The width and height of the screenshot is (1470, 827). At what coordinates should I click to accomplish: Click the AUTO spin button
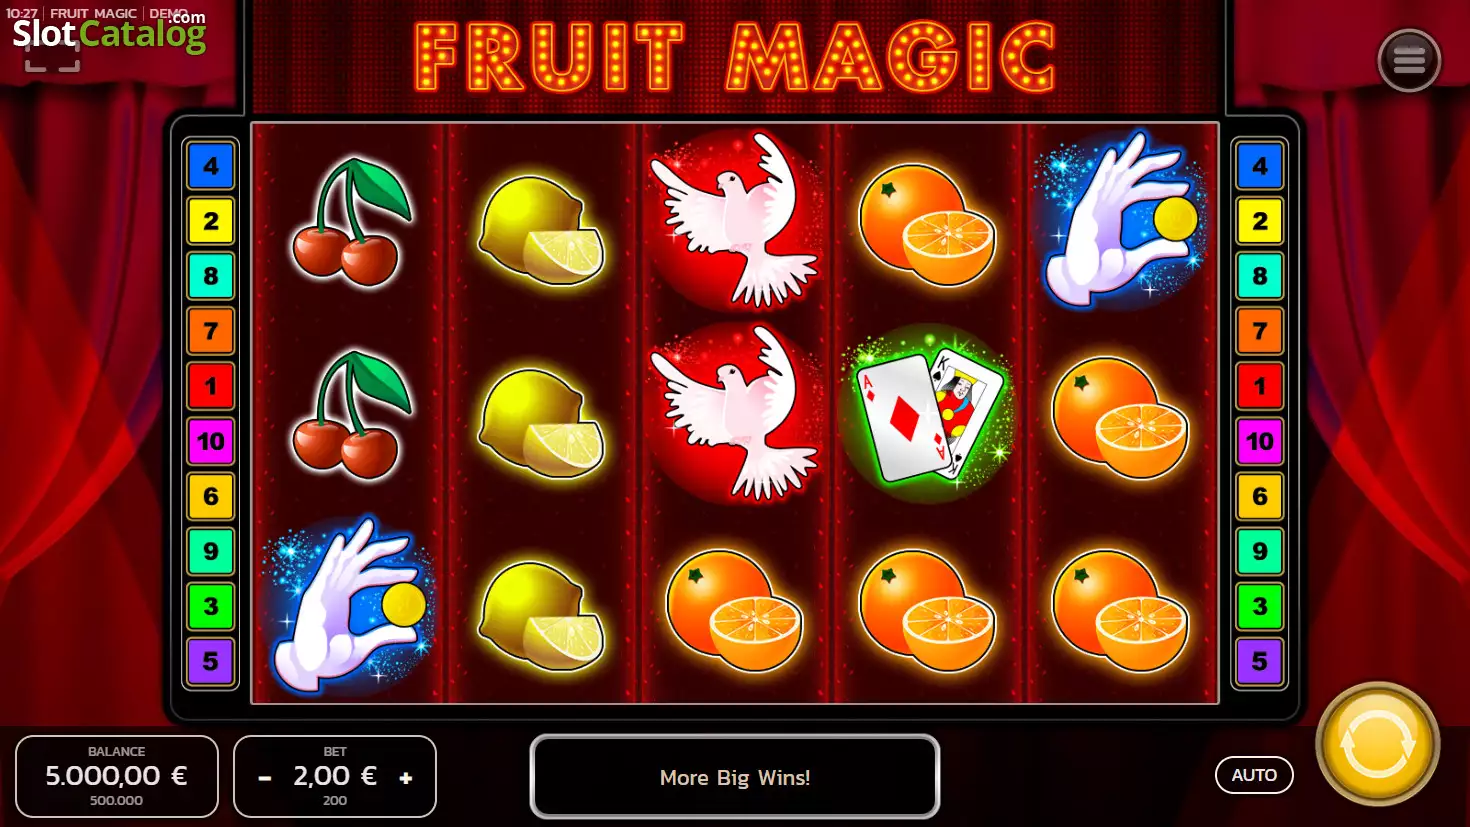(x=1254, y=775)
